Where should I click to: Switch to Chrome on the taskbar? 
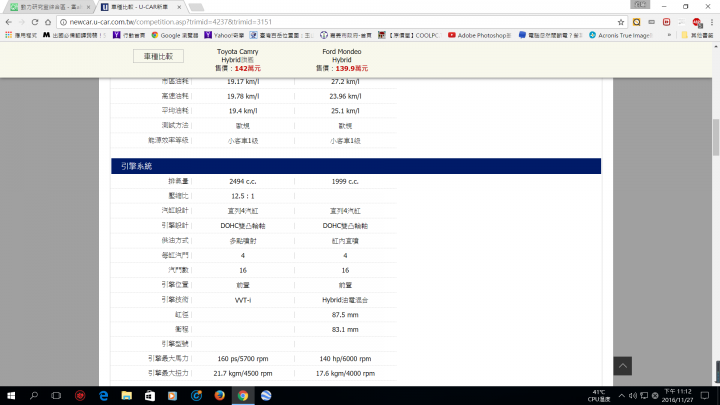[x=242, y=395]
